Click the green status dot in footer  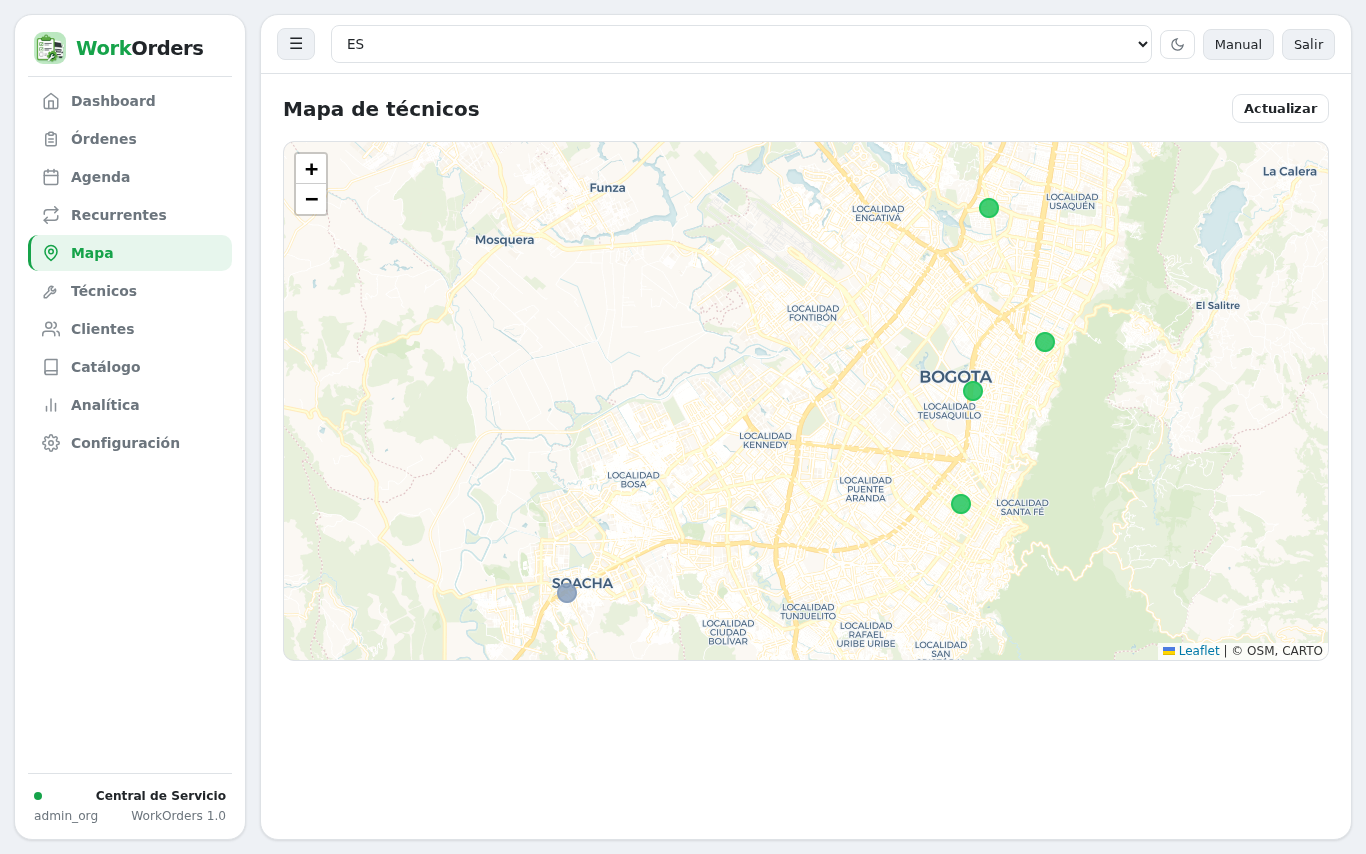(38, 796)
